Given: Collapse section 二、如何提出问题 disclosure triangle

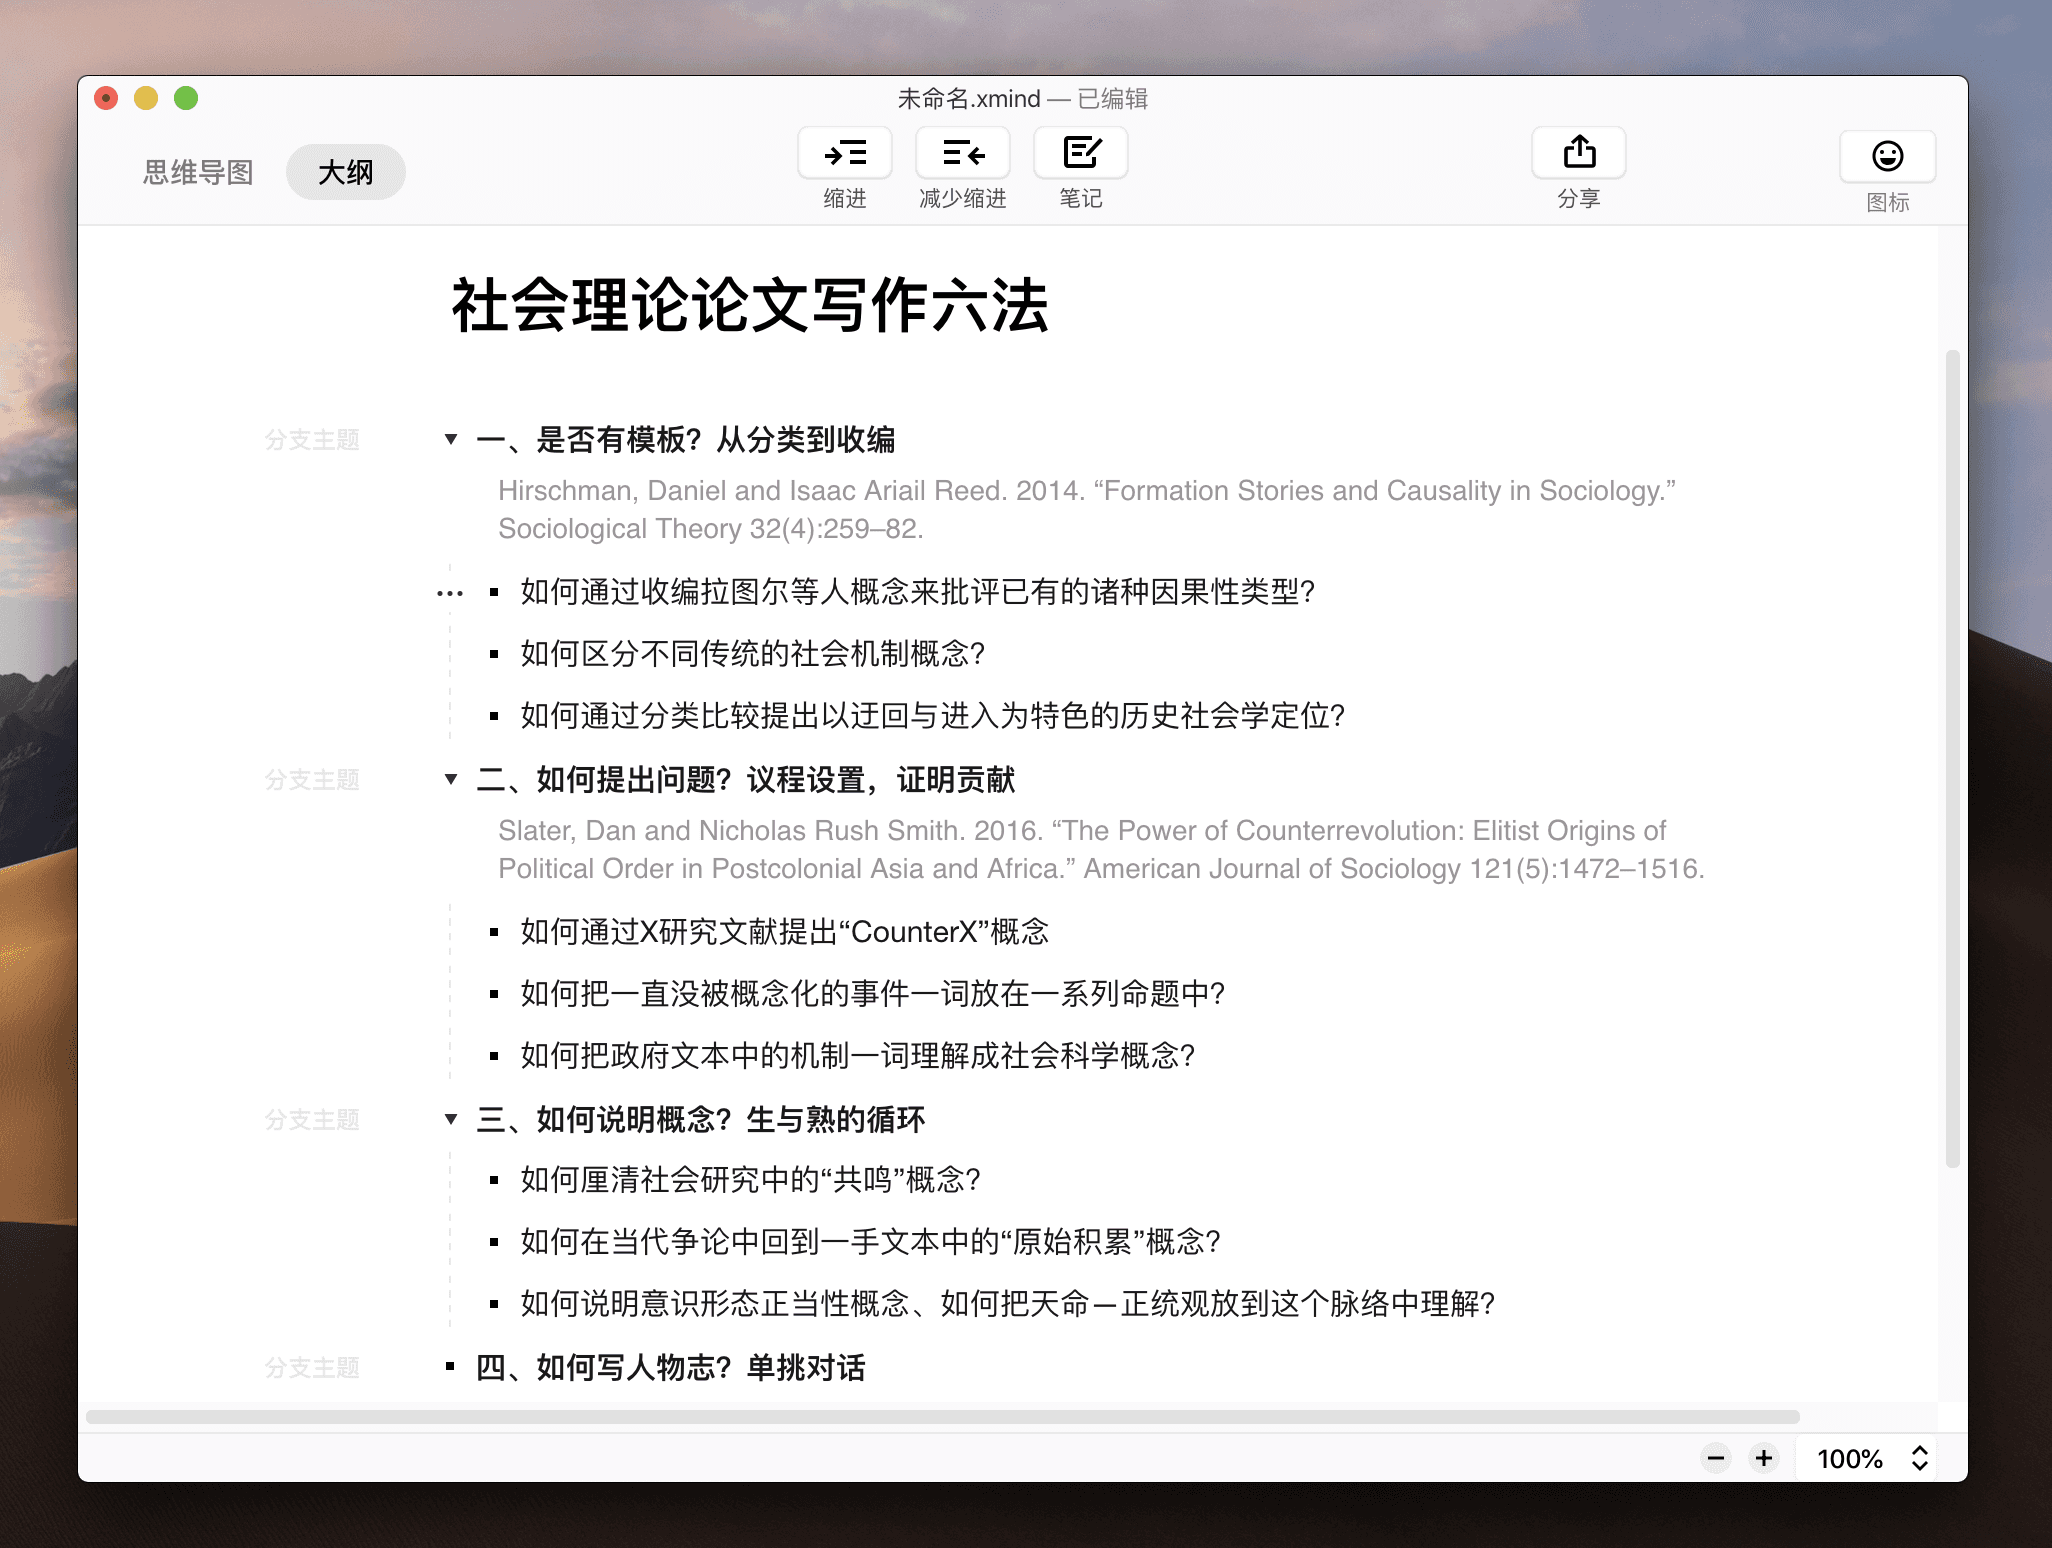Looking at the screenshot, I should point(451,779).
